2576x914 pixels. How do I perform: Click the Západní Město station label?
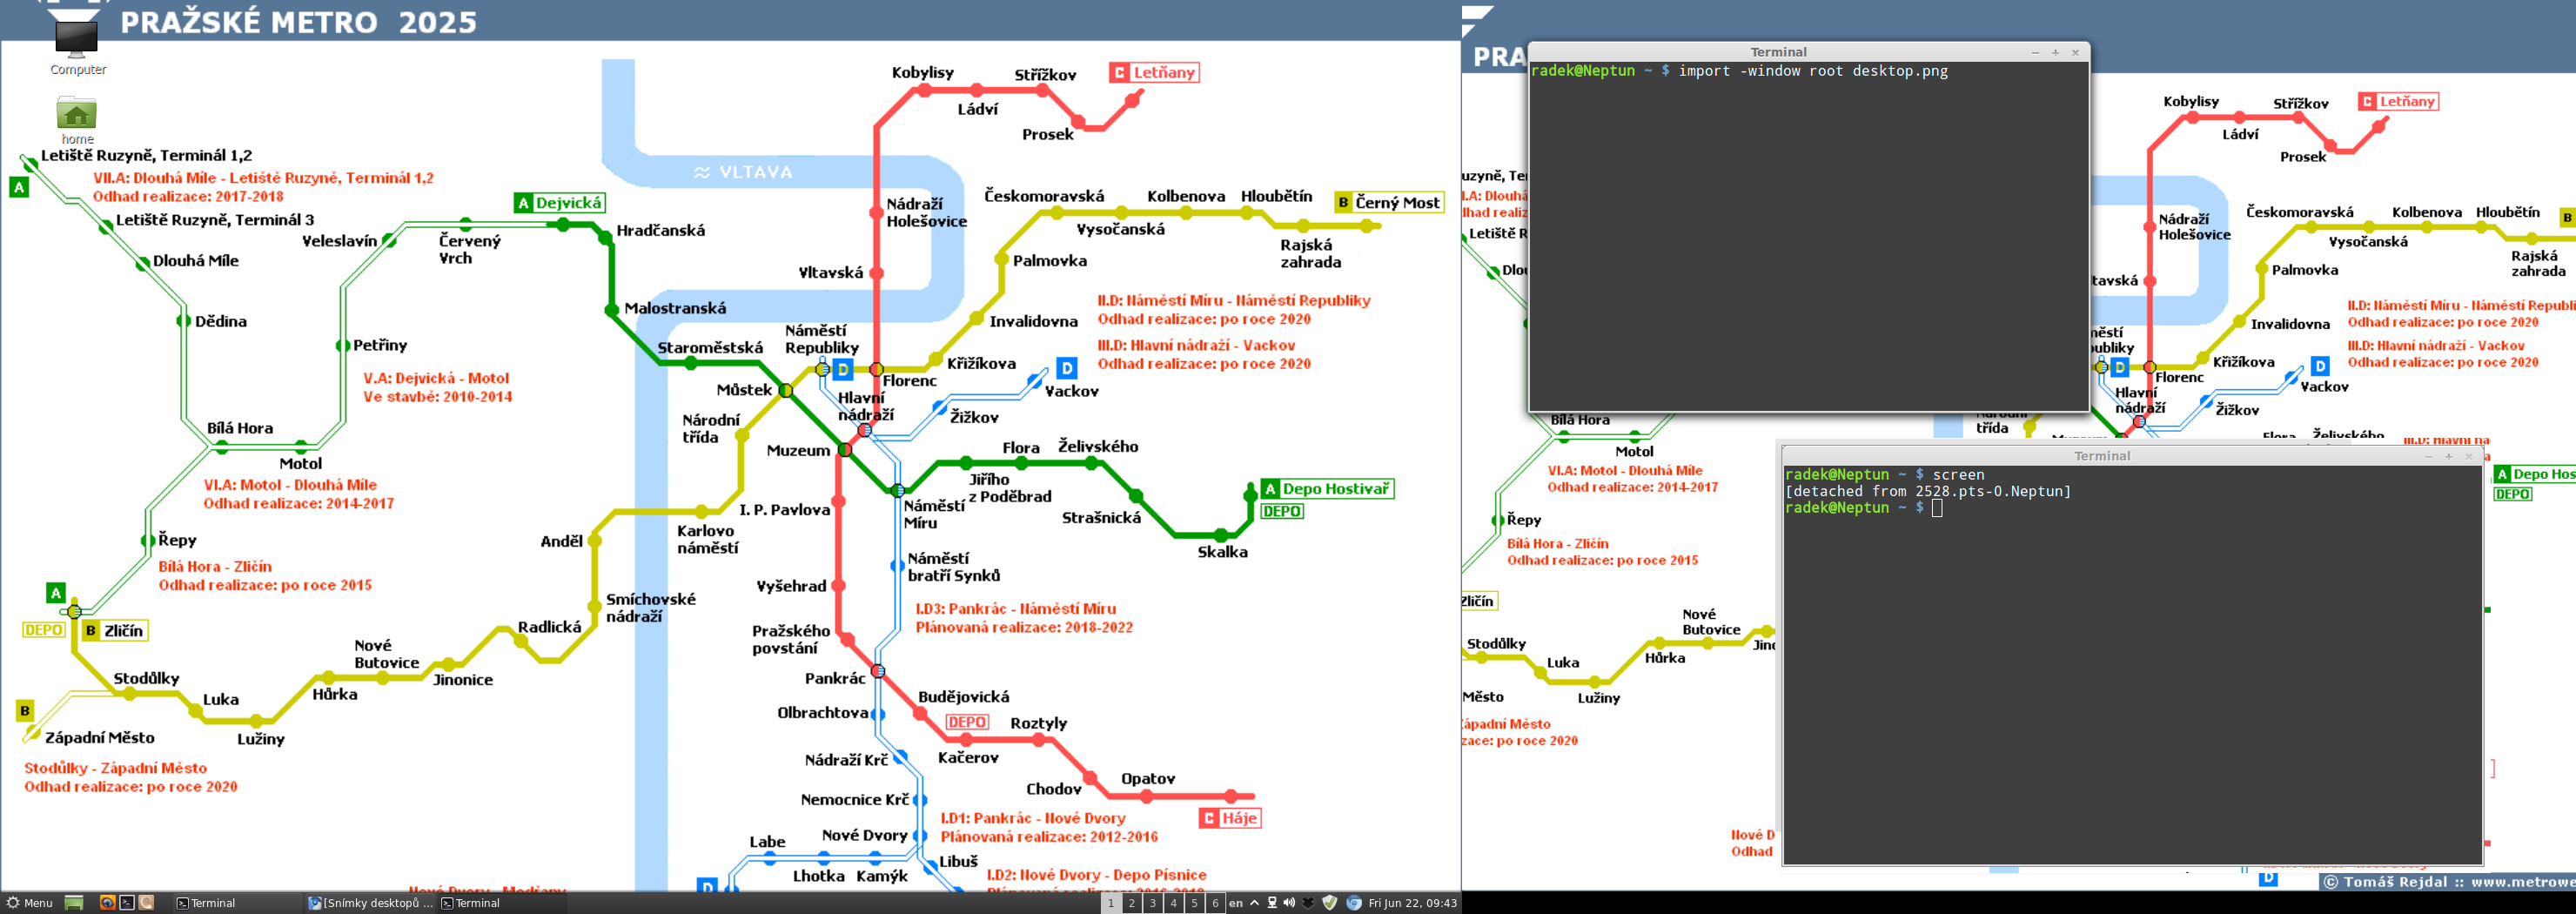100,738
